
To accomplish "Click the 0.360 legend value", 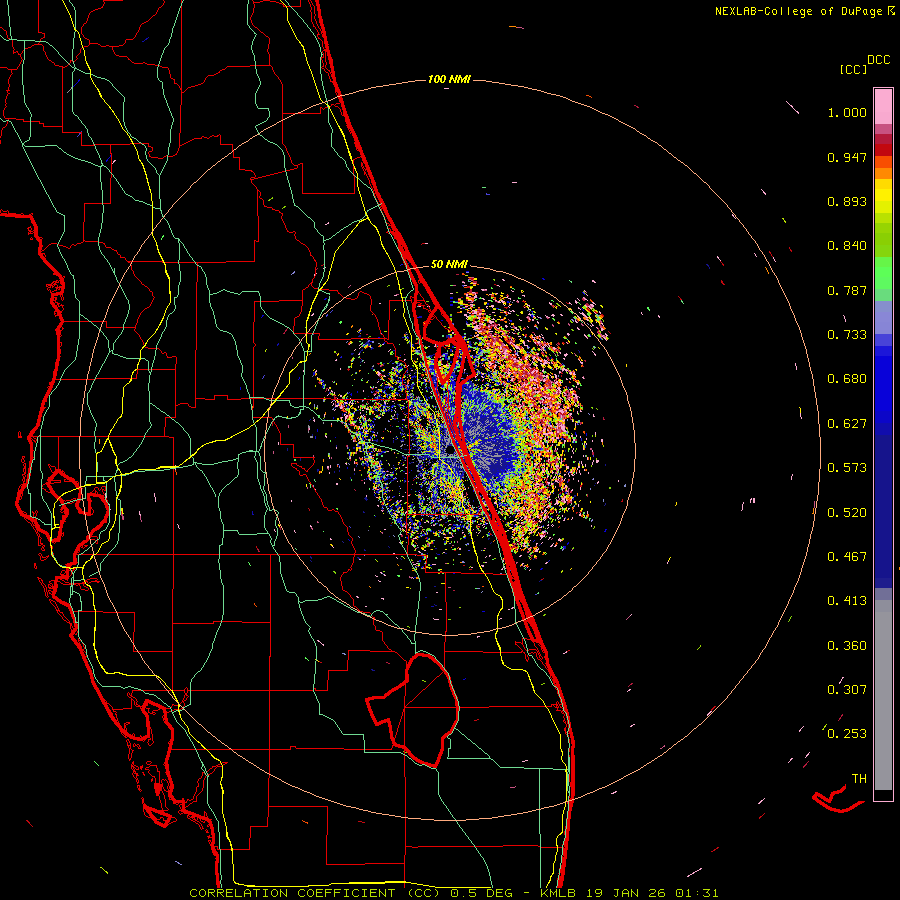I will pyautogui.click(x=847, y=646).
